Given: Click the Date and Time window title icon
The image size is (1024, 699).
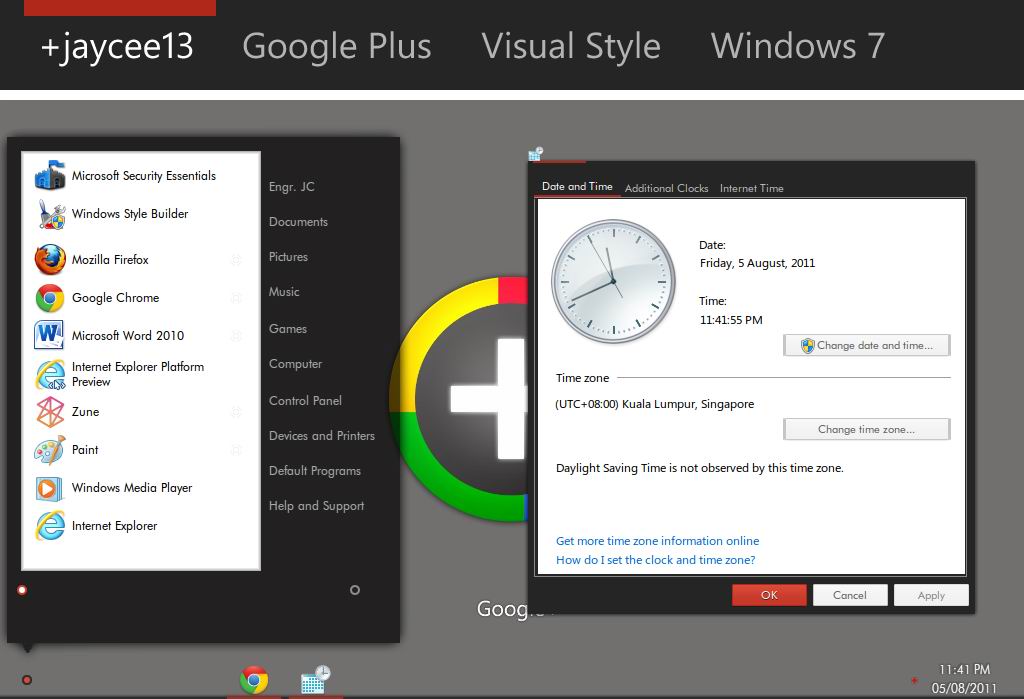Looking at the screenshot, I should pyautogui.click(x=536, y=154).
